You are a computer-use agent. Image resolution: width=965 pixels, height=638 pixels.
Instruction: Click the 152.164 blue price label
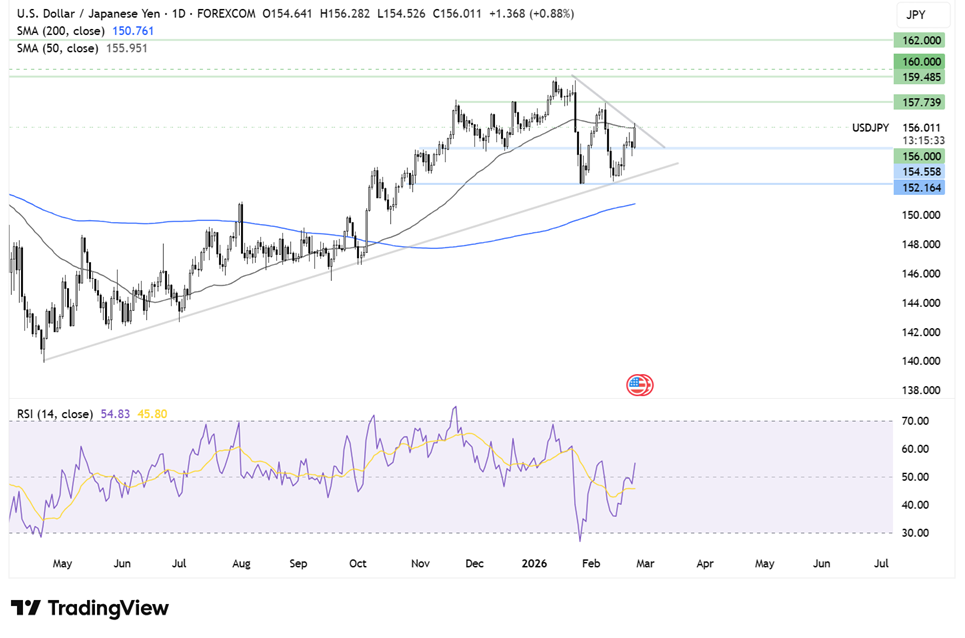click(x=919, y=188)
